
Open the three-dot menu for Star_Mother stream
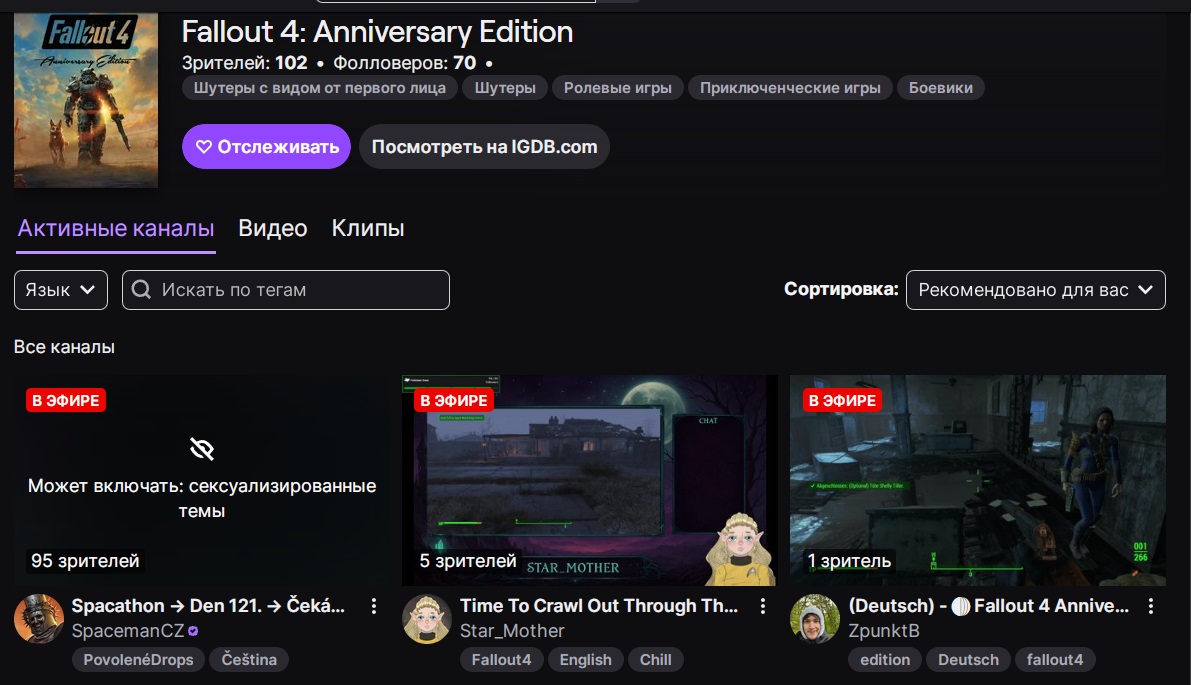pyautogui.click(x=763, y=606)
